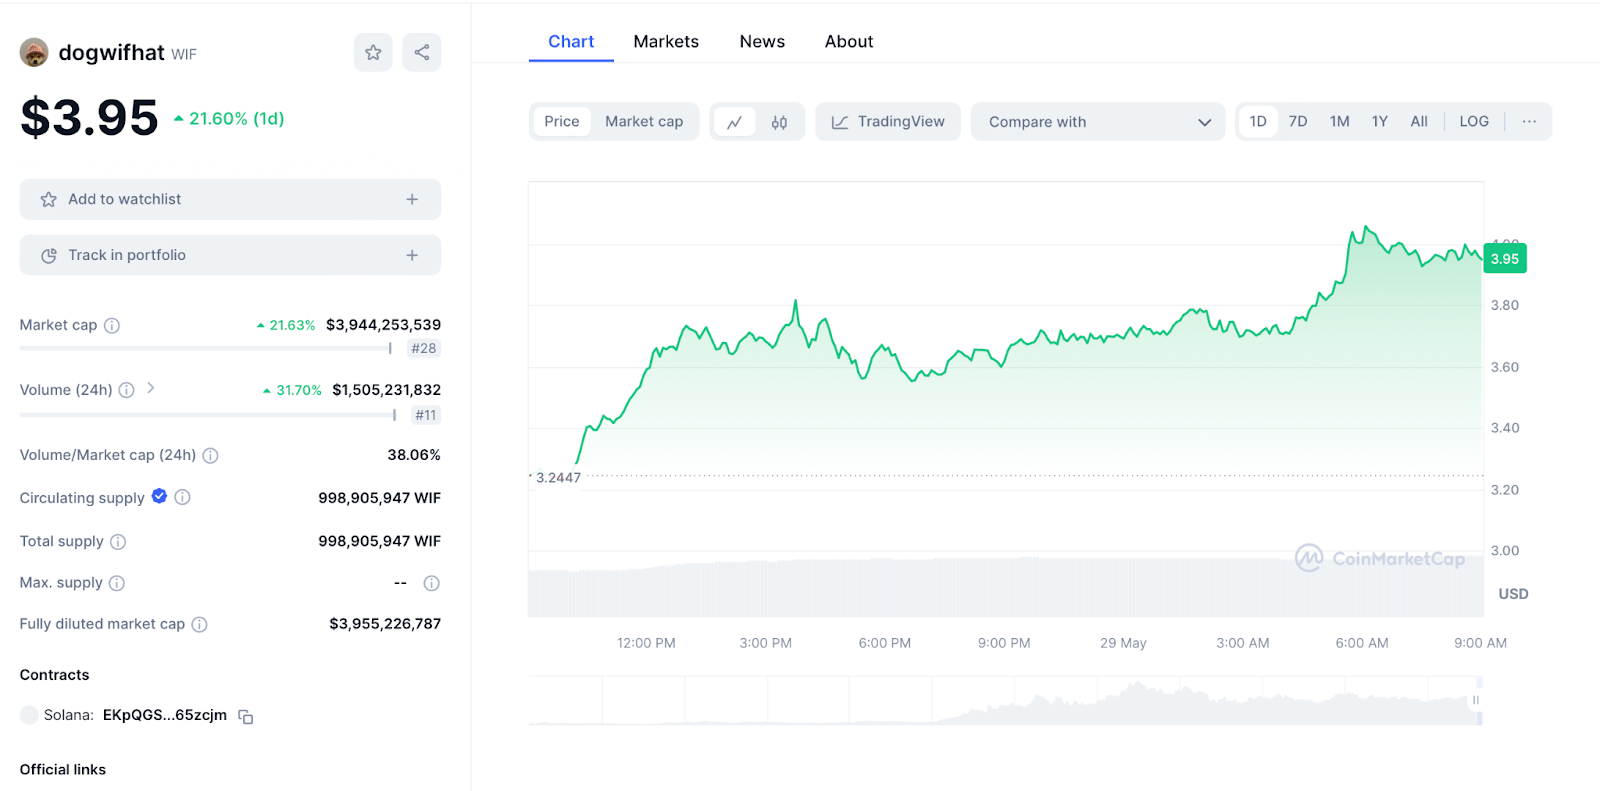Click the 3.2447 opening price label
This screenshot has height=791, width=1600.
(558, 478)
